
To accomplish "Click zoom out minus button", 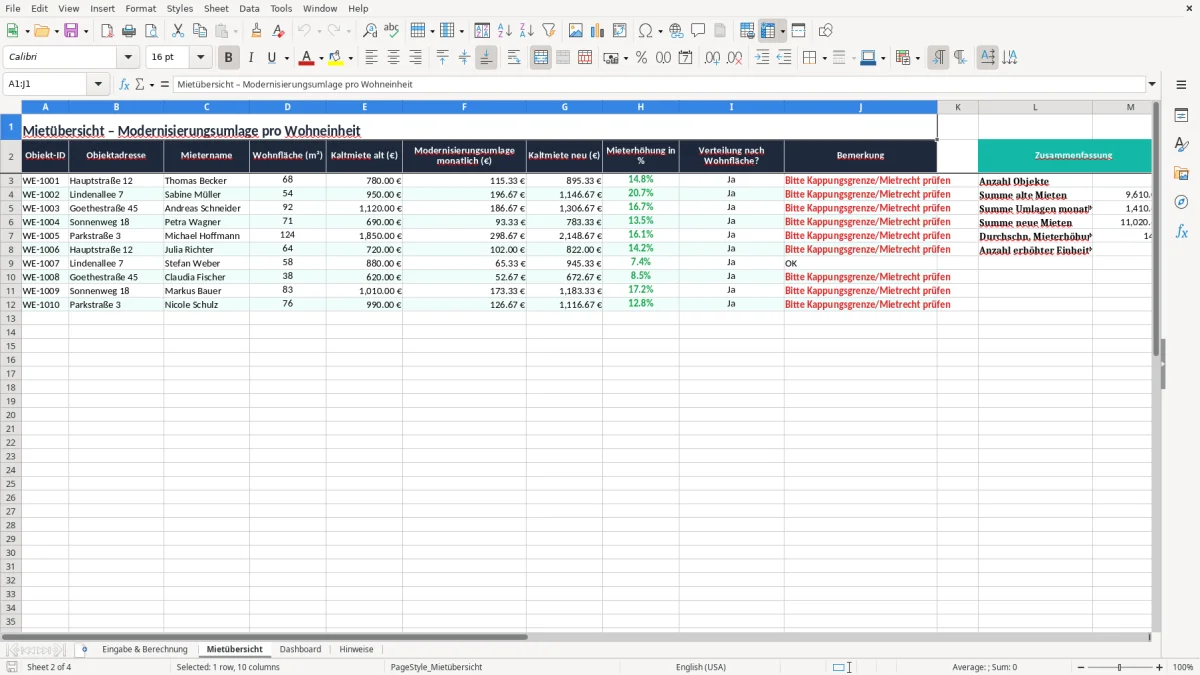I will [x=1080, y=667].
